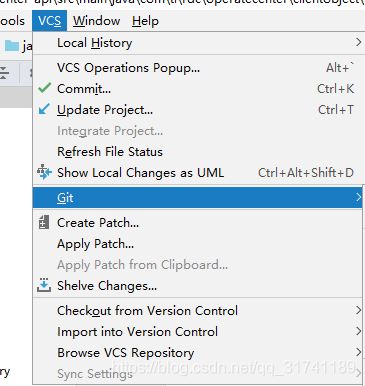Expand Browse VCS Repository submenu arrow
Image resolution: width=365 pixels, height=386 pixels.
click(x=358, y=352)
